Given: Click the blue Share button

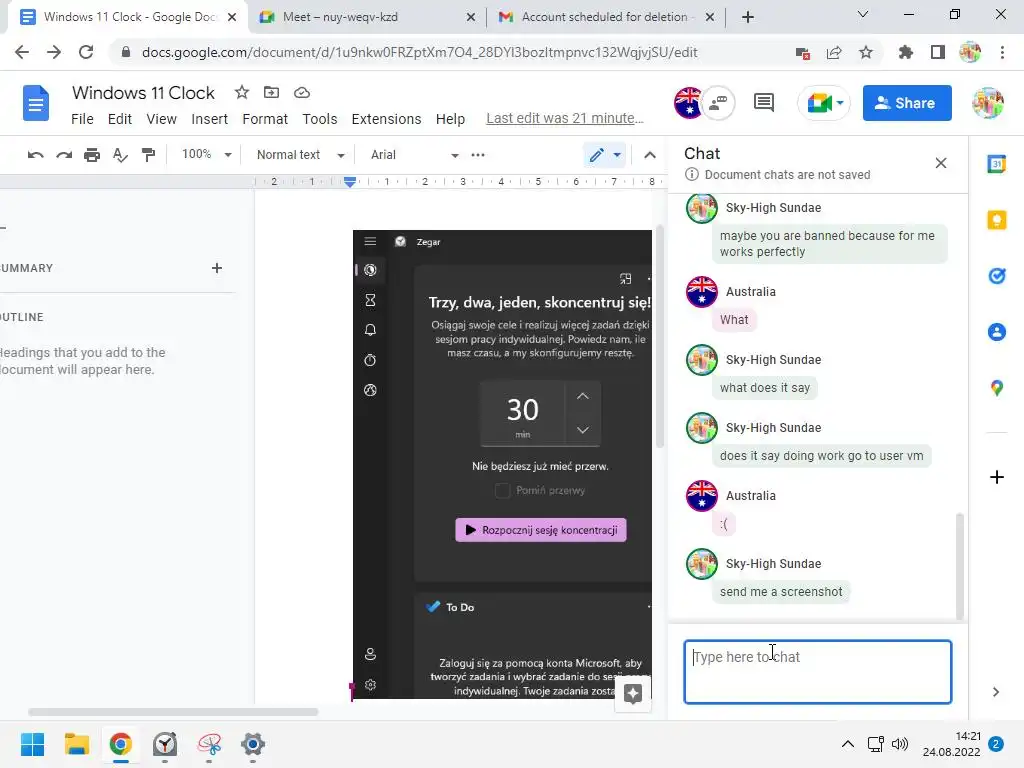Looking at the screenshot, I should pos(906,103).
